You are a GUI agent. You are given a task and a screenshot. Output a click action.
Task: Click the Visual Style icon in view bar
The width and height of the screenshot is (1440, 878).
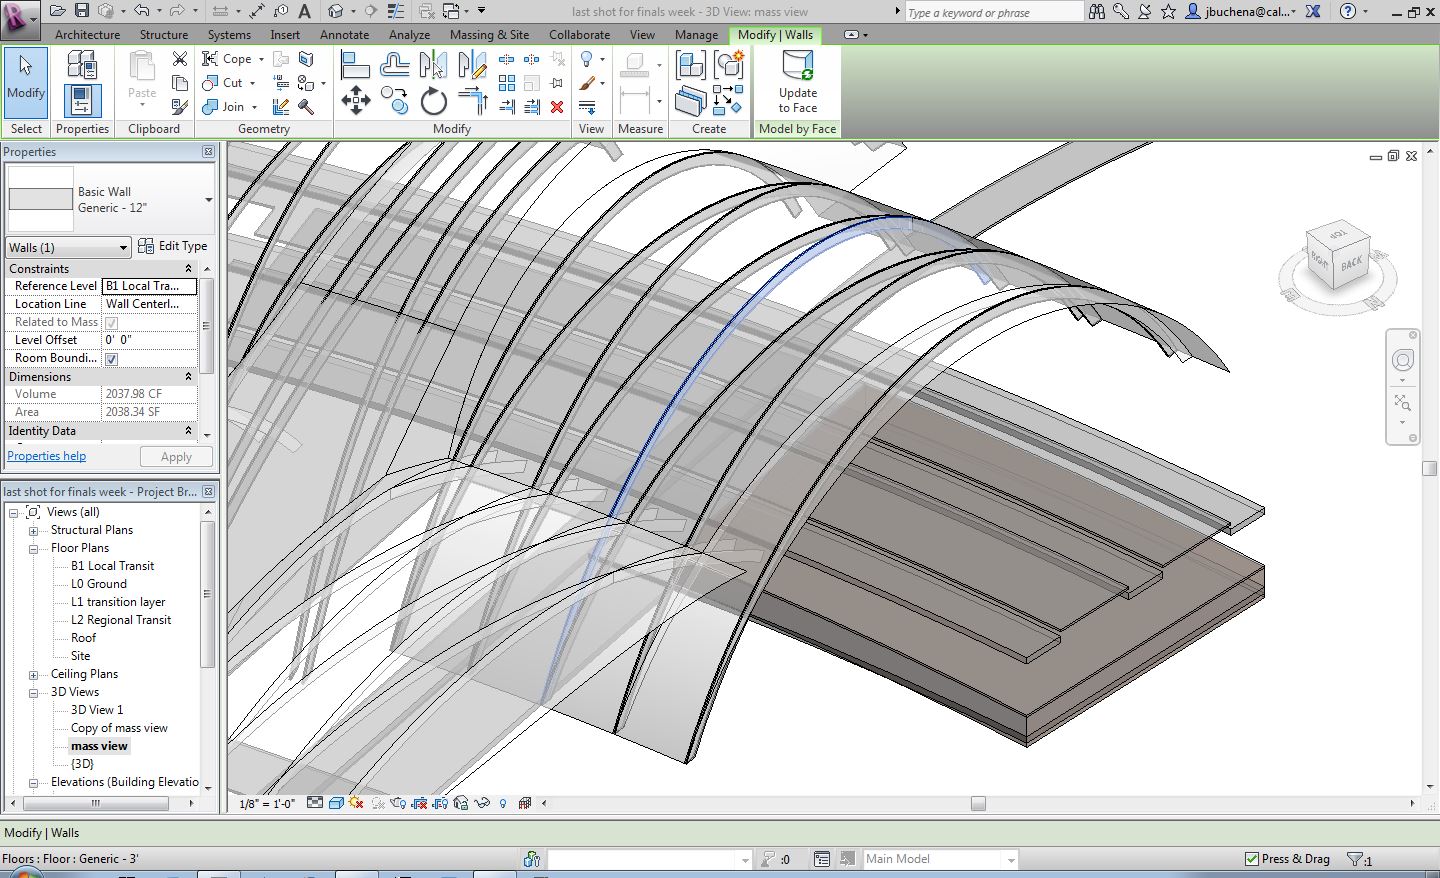click(x=336, y=803)
